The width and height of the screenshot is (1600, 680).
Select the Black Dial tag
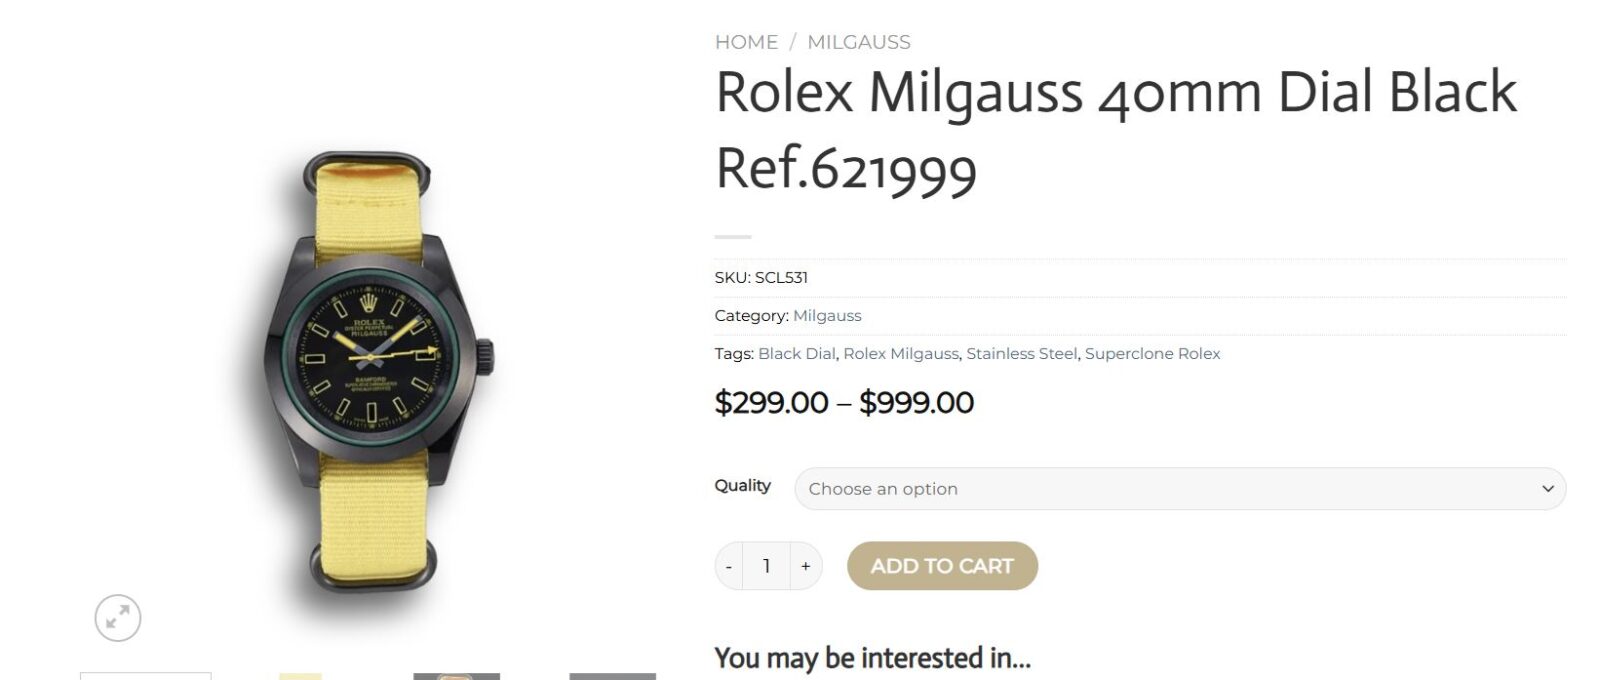pos(796,354)
